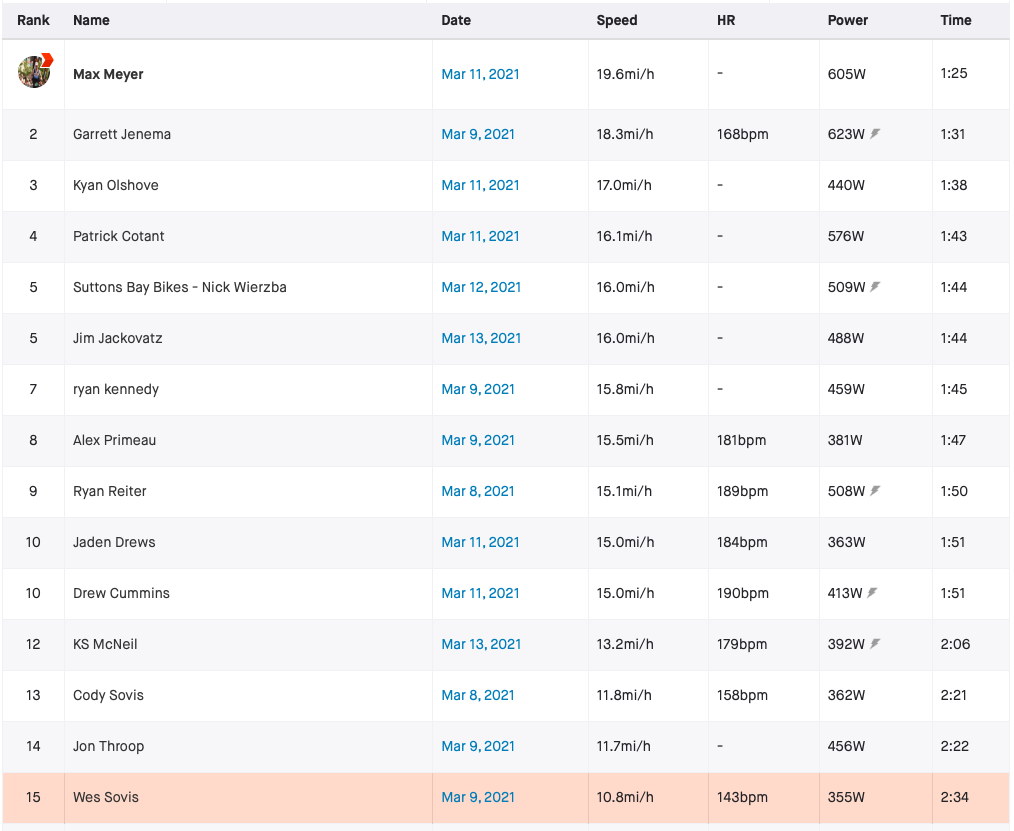Screen dimensions: 1014x831
Task: Open Max Meyer's Mar 11, 2021 activity
Action: 480,74
